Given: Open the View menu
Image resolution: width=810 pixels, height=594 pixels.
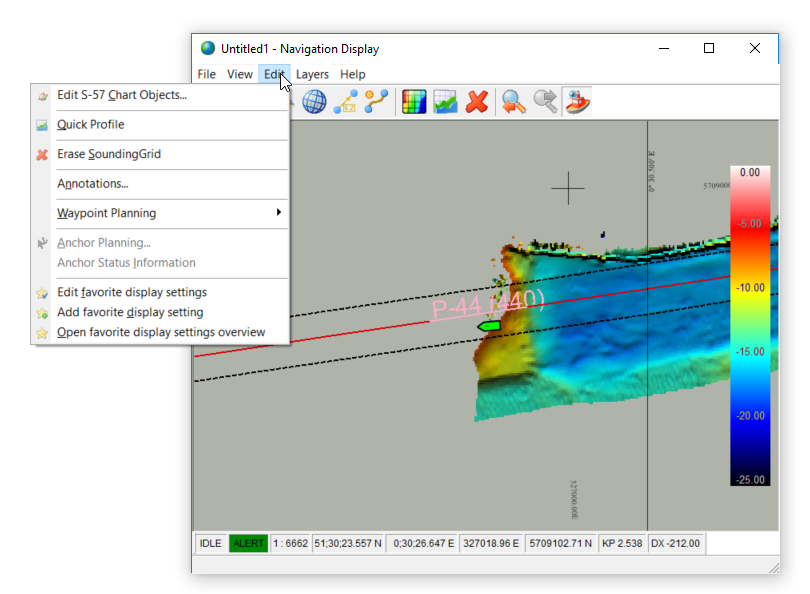Looking at the screenshot, I should [x=240, y=74].
